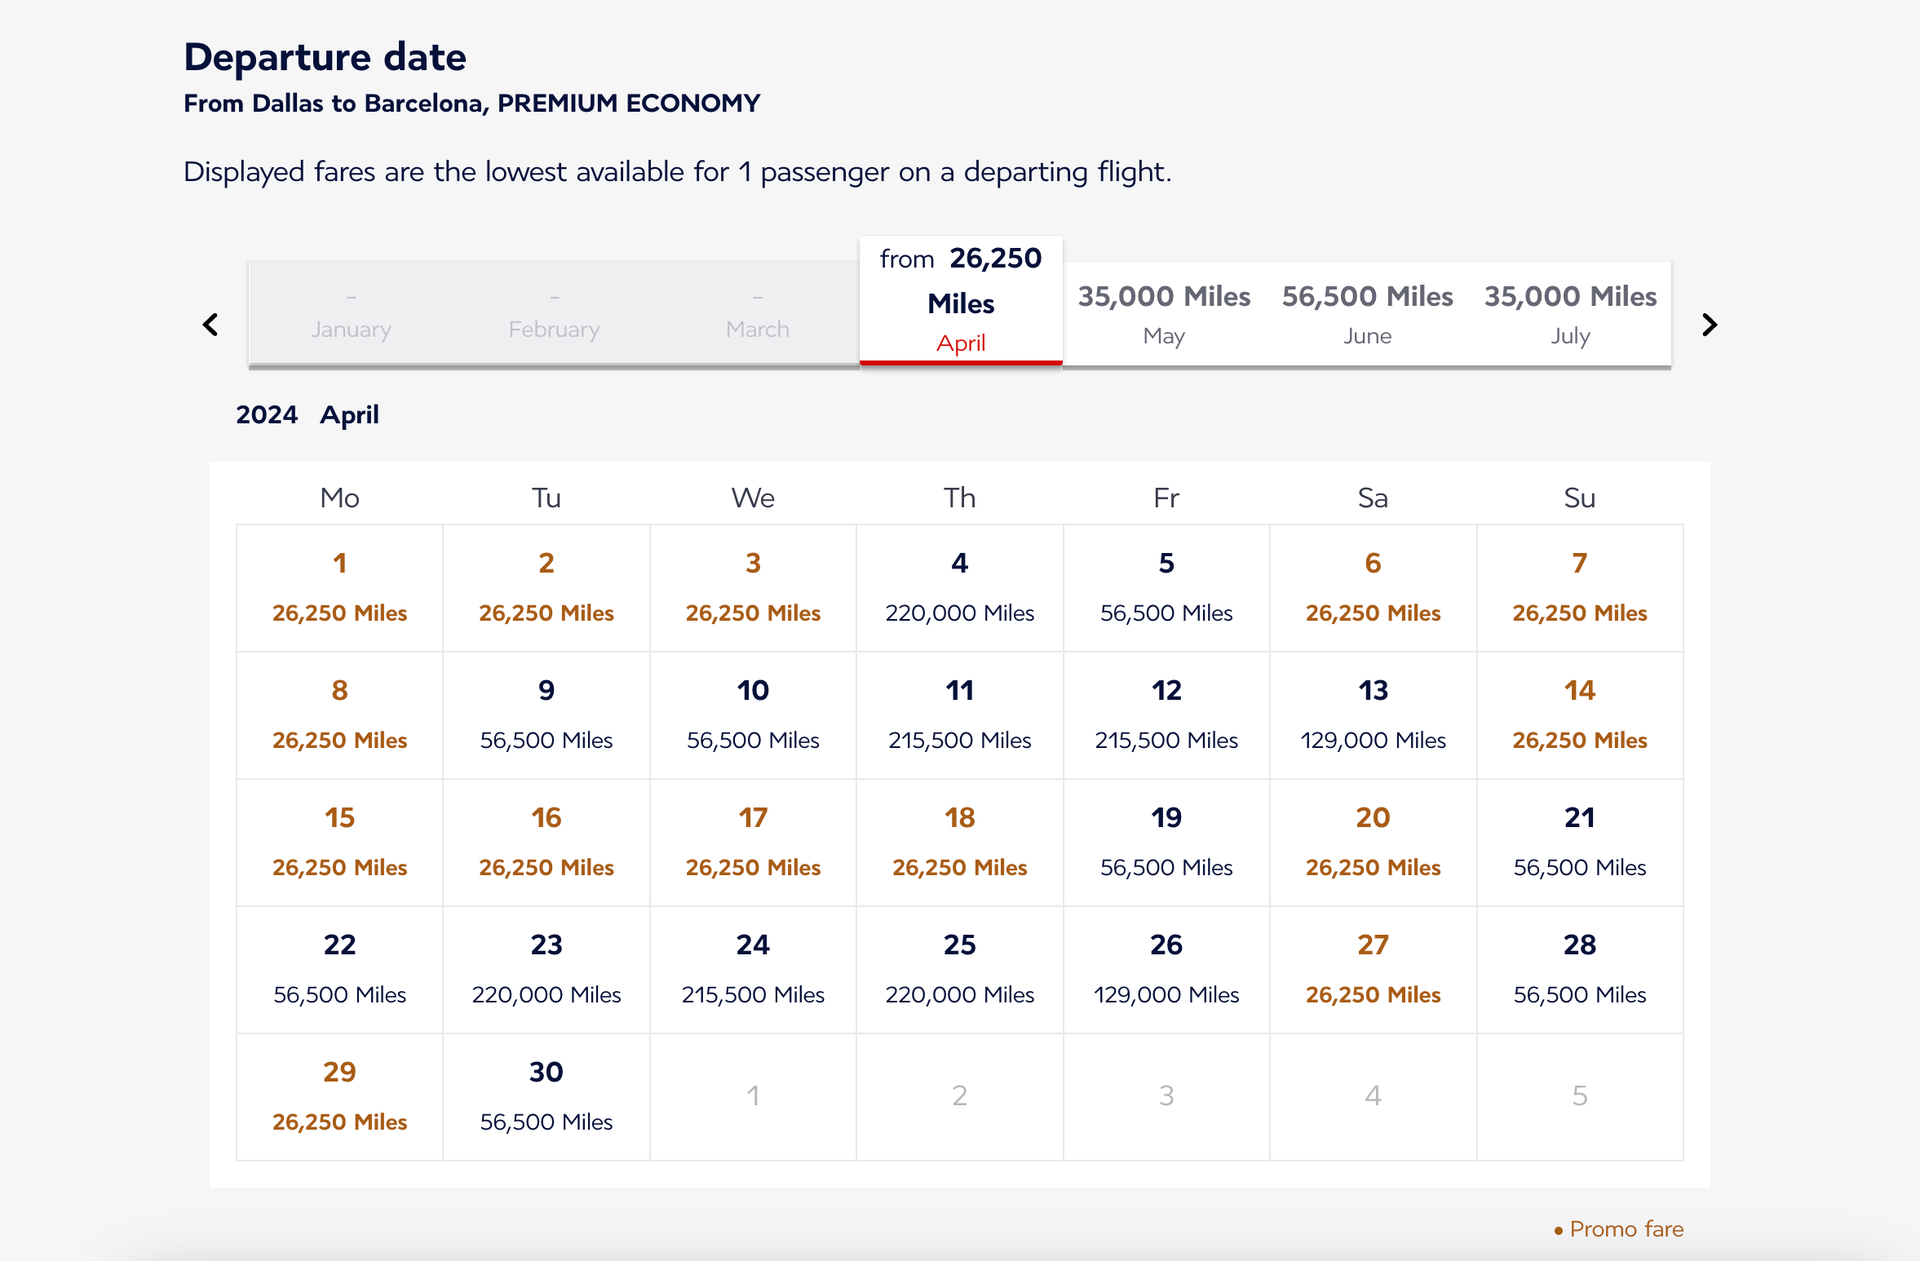Choose April 27 with promo fare
The image size is (1920, 1261).
(x=1373, y=969)
